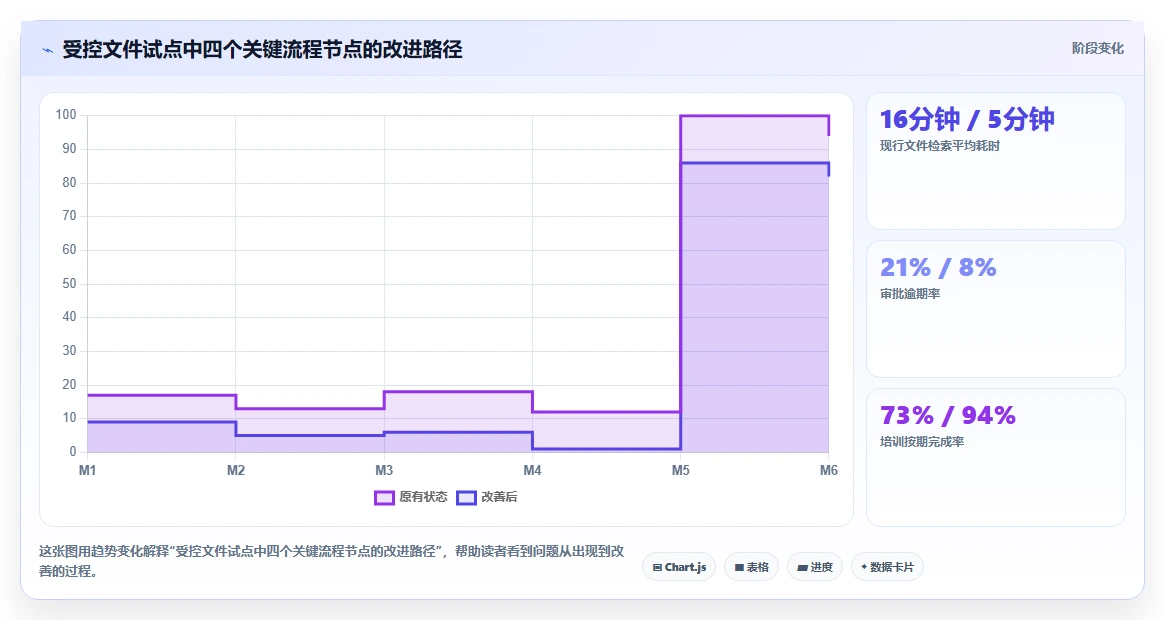Click the description paragraph below the chart
This screenshot has width=1165, height=620.
click(331, 561)
